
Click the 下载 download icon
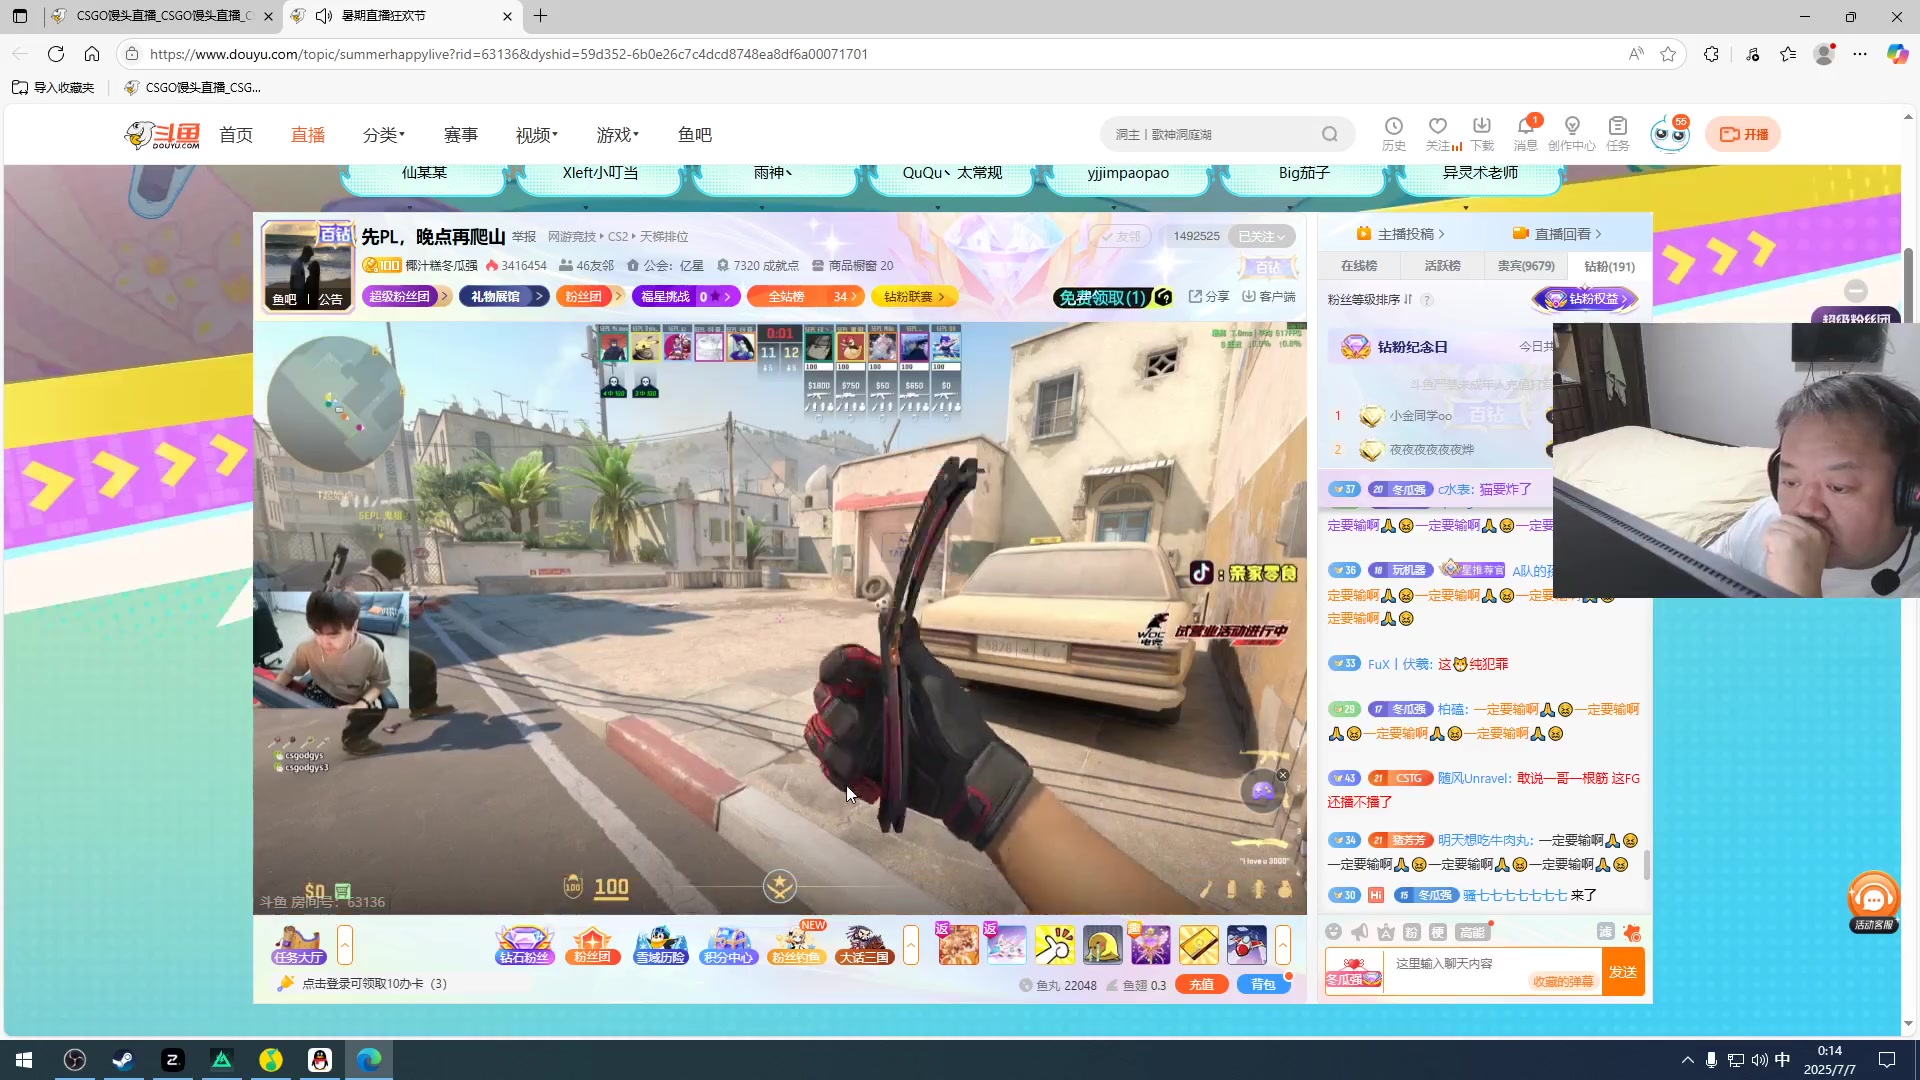point(1482,133)
